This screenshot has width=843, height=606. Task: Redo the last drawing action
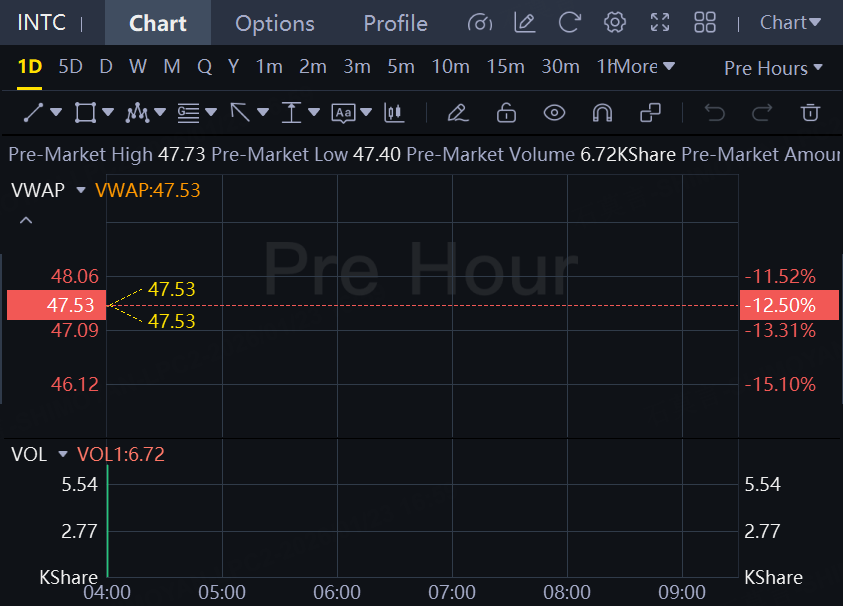tap(762, 113)
